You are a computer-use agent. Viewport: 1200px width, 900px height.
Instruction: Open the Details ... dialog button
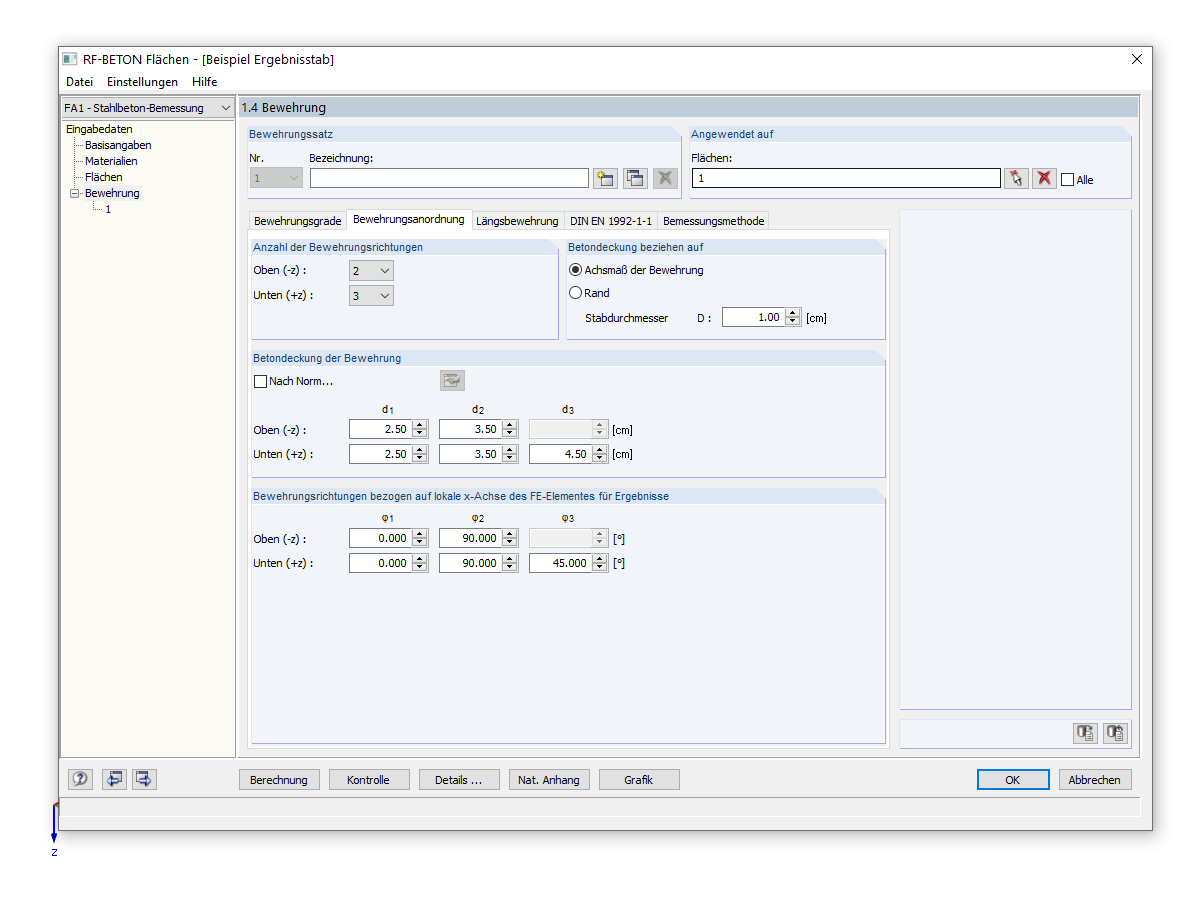(458, 780)
